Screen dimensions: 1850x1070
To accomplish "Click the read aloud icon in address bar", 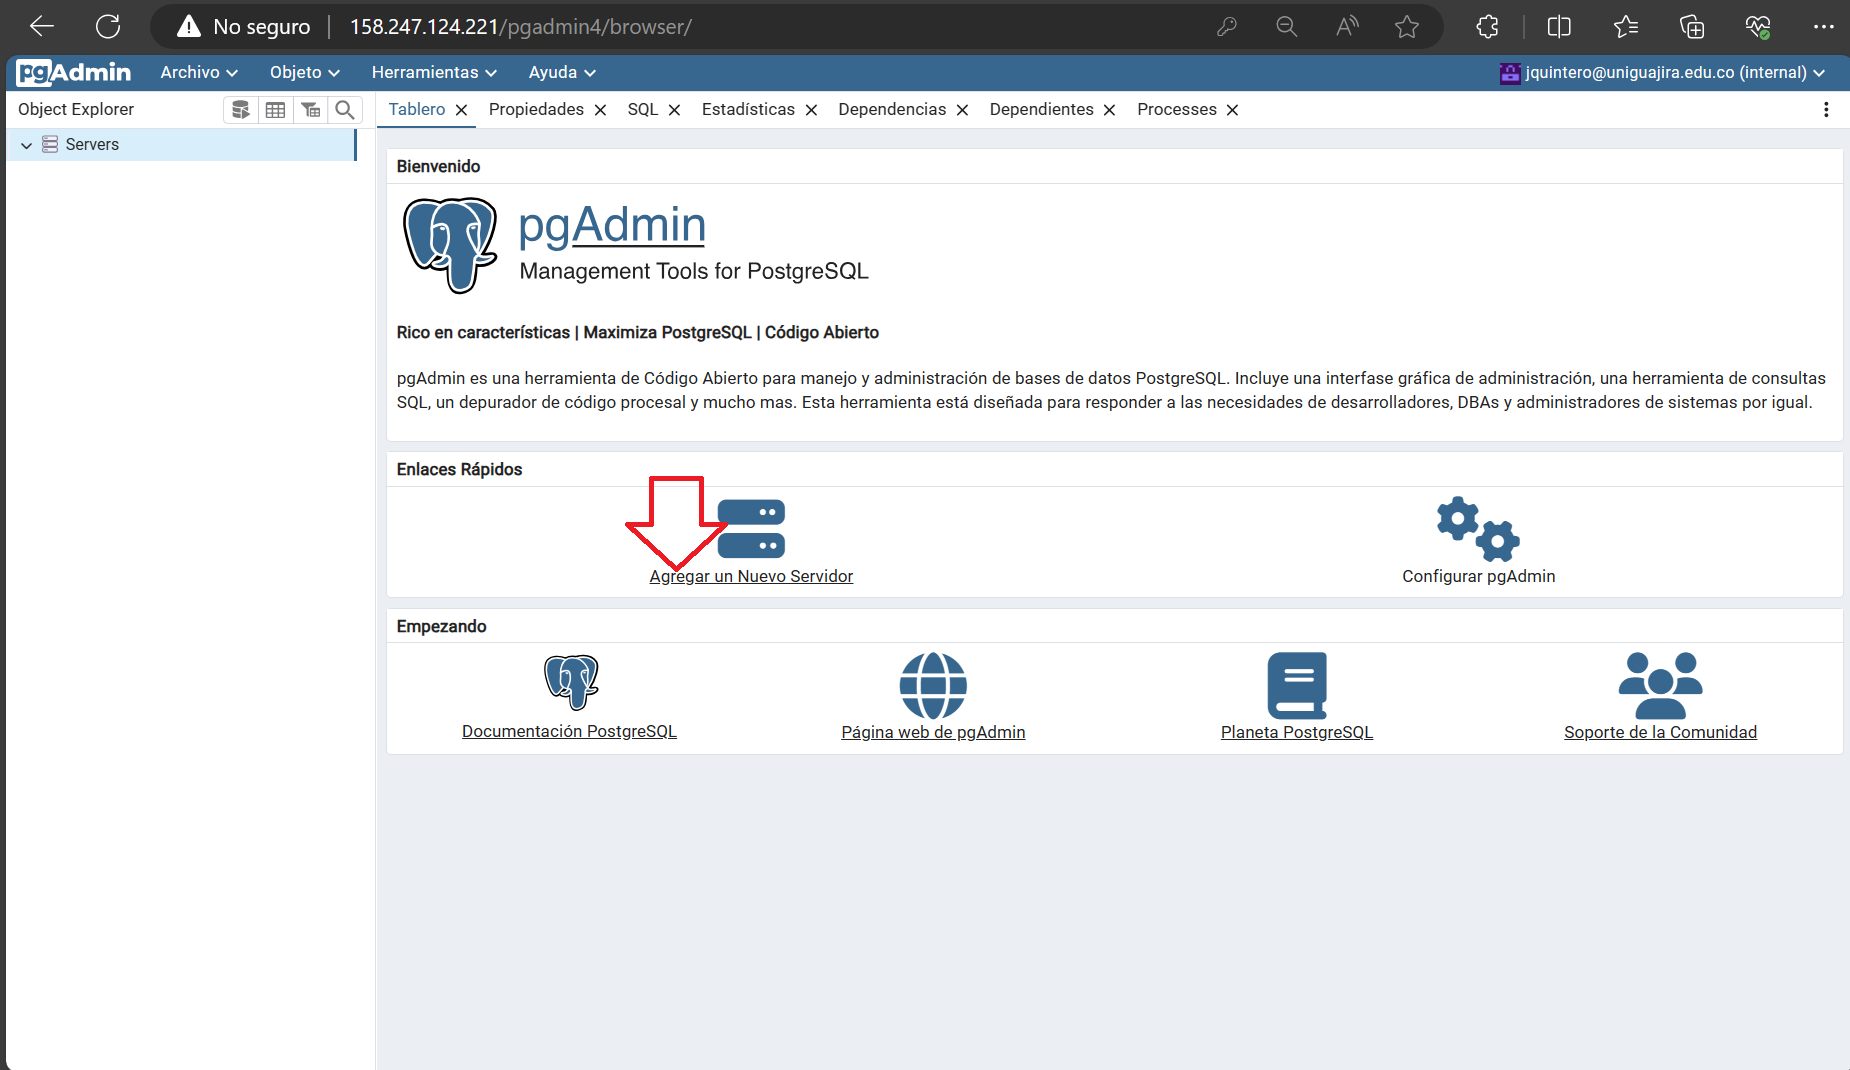I will (x=1347, y=27).
